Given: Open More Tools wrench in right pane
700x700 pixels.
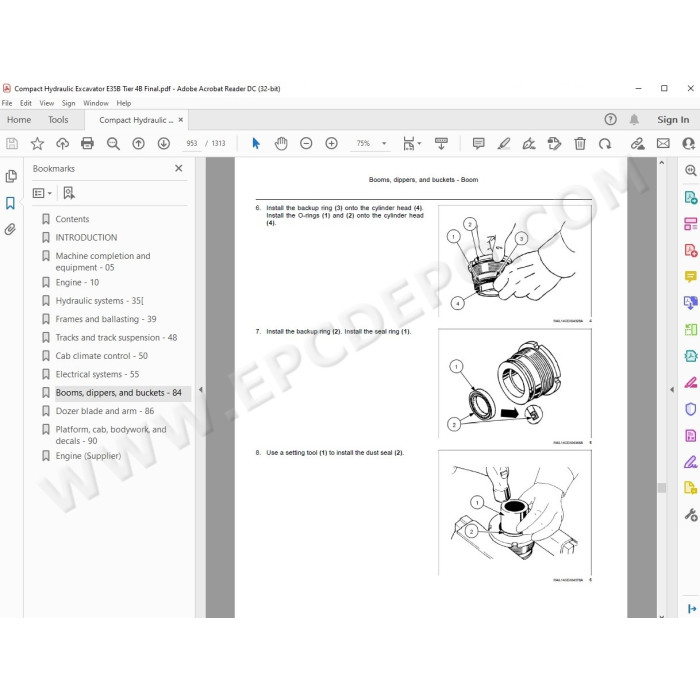Looking at the screenshot, I should [691, 515].
